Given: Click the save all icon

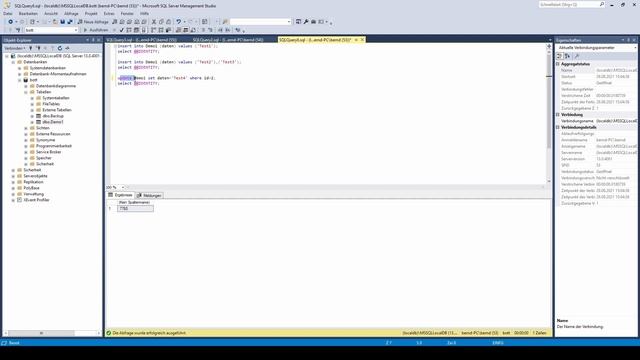Looking at the screenshot, I should click(x=70, y=22).
